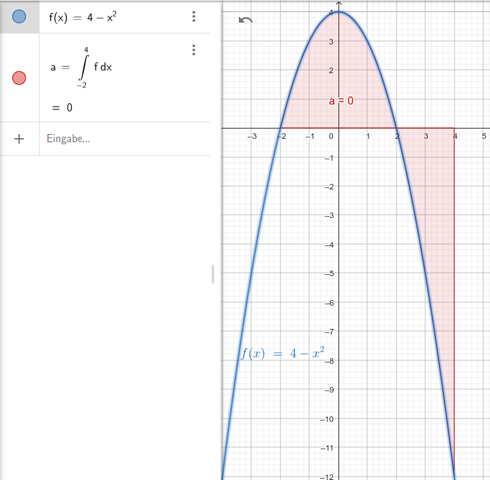Click the result value = 0 in algebra view

coord(62,108)
